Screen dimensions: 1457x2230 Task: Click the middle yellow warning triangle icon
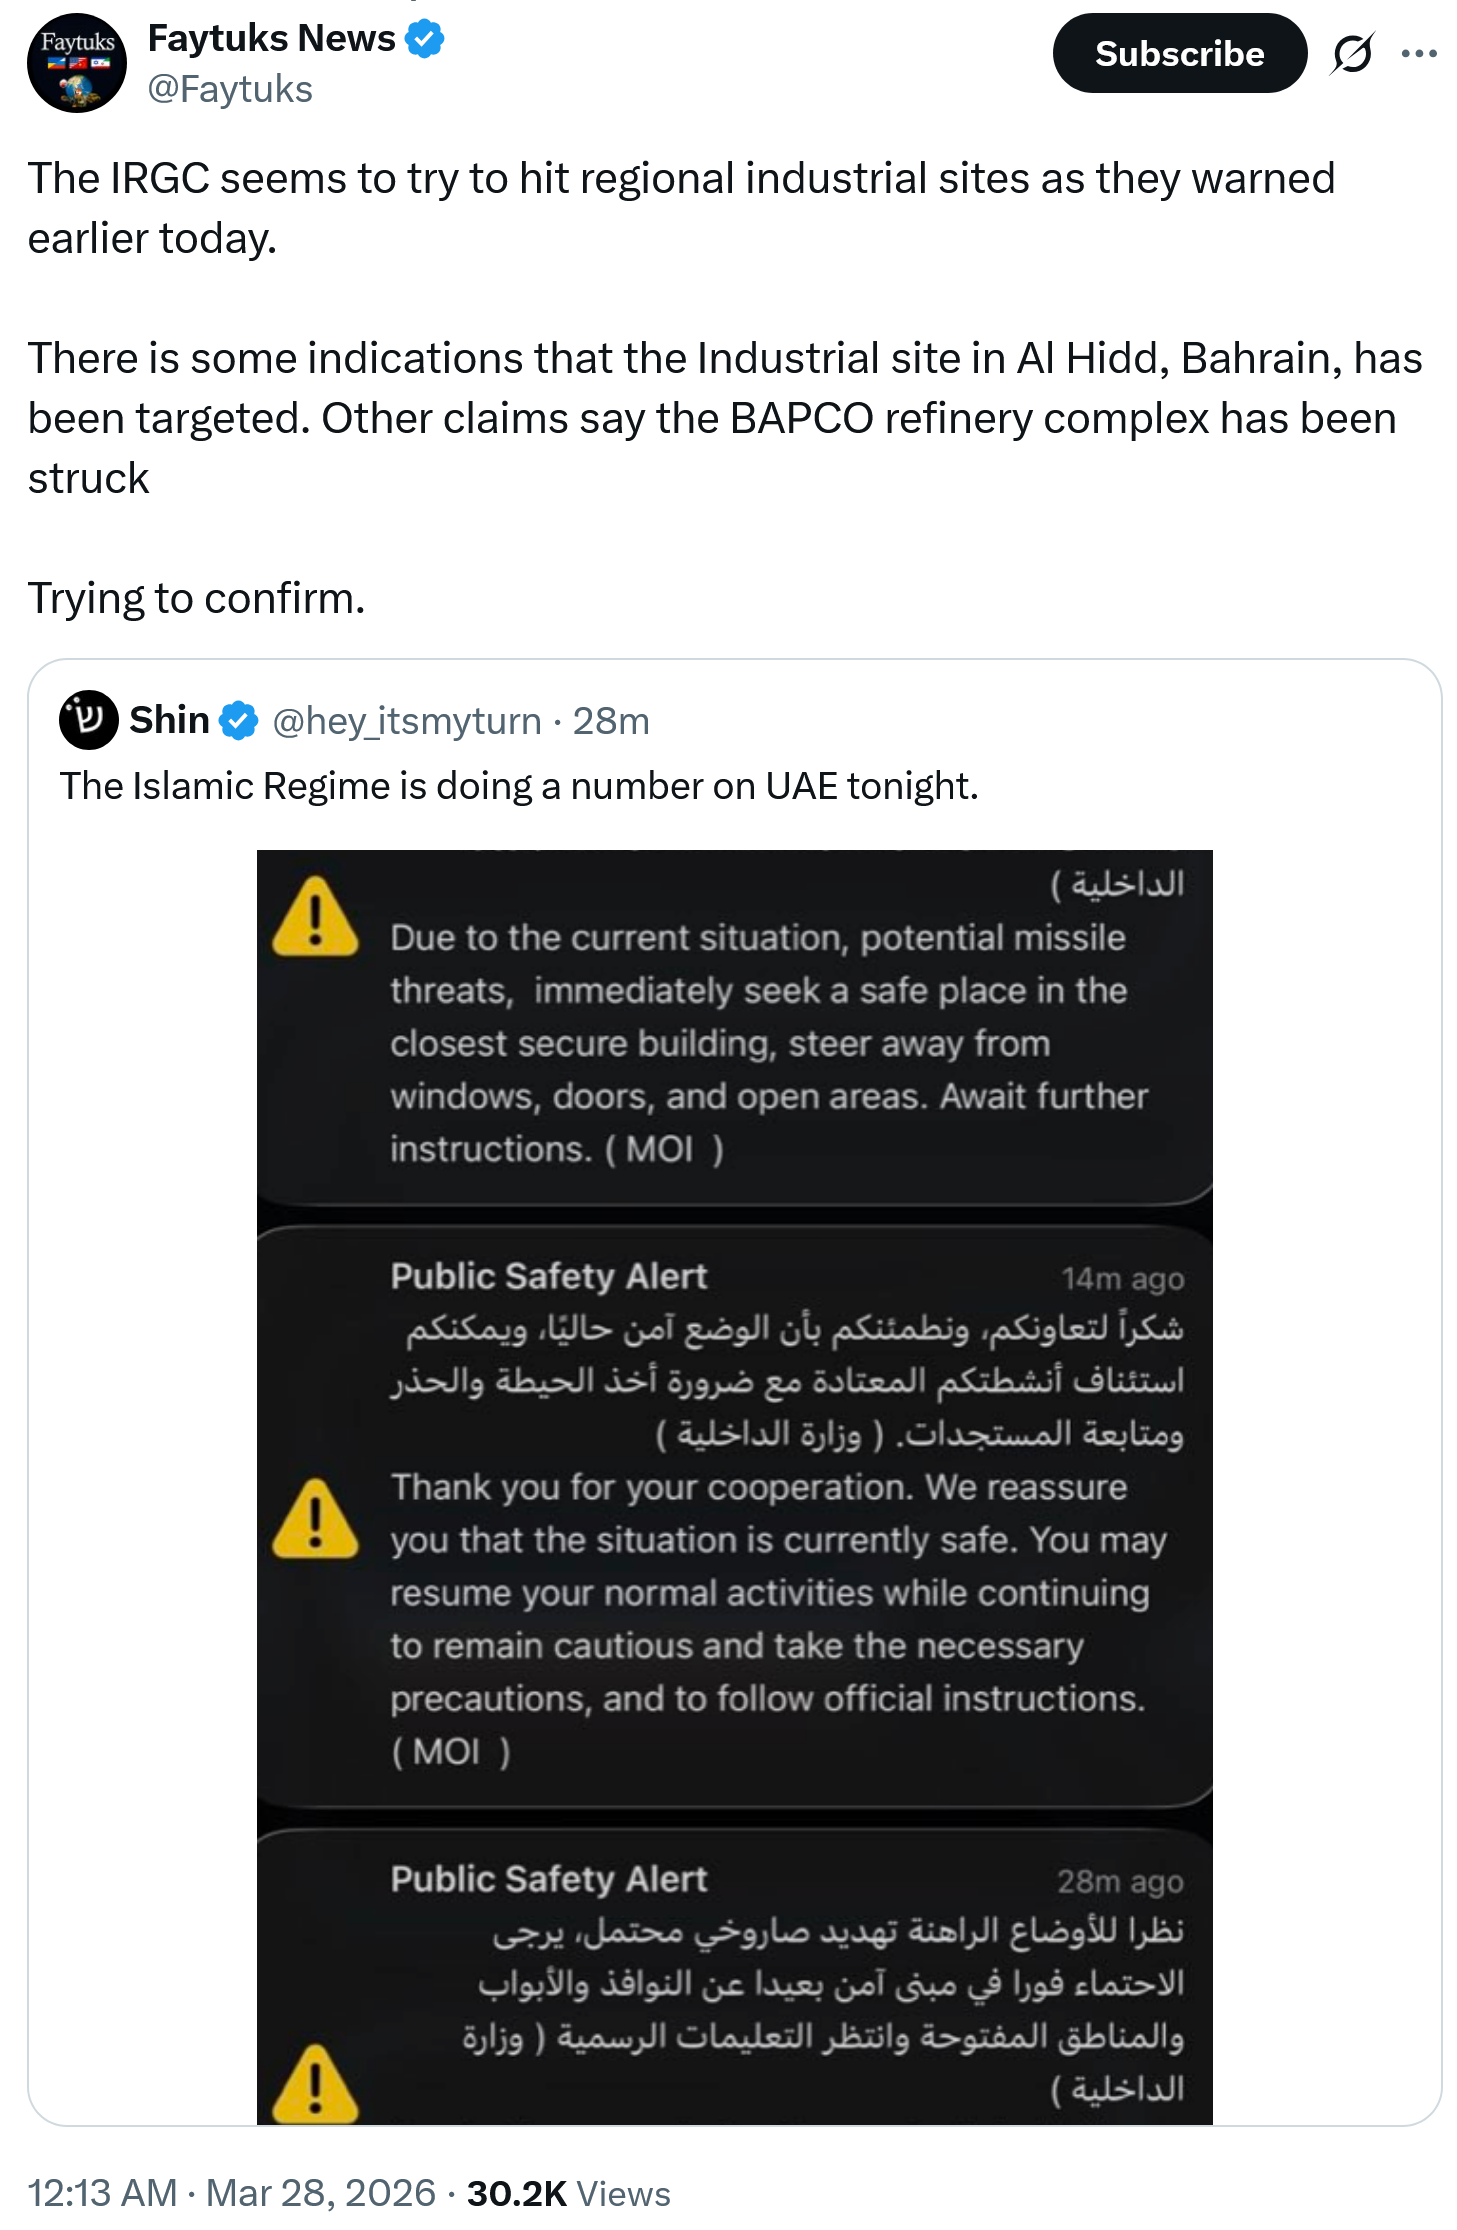point(315,1518)
